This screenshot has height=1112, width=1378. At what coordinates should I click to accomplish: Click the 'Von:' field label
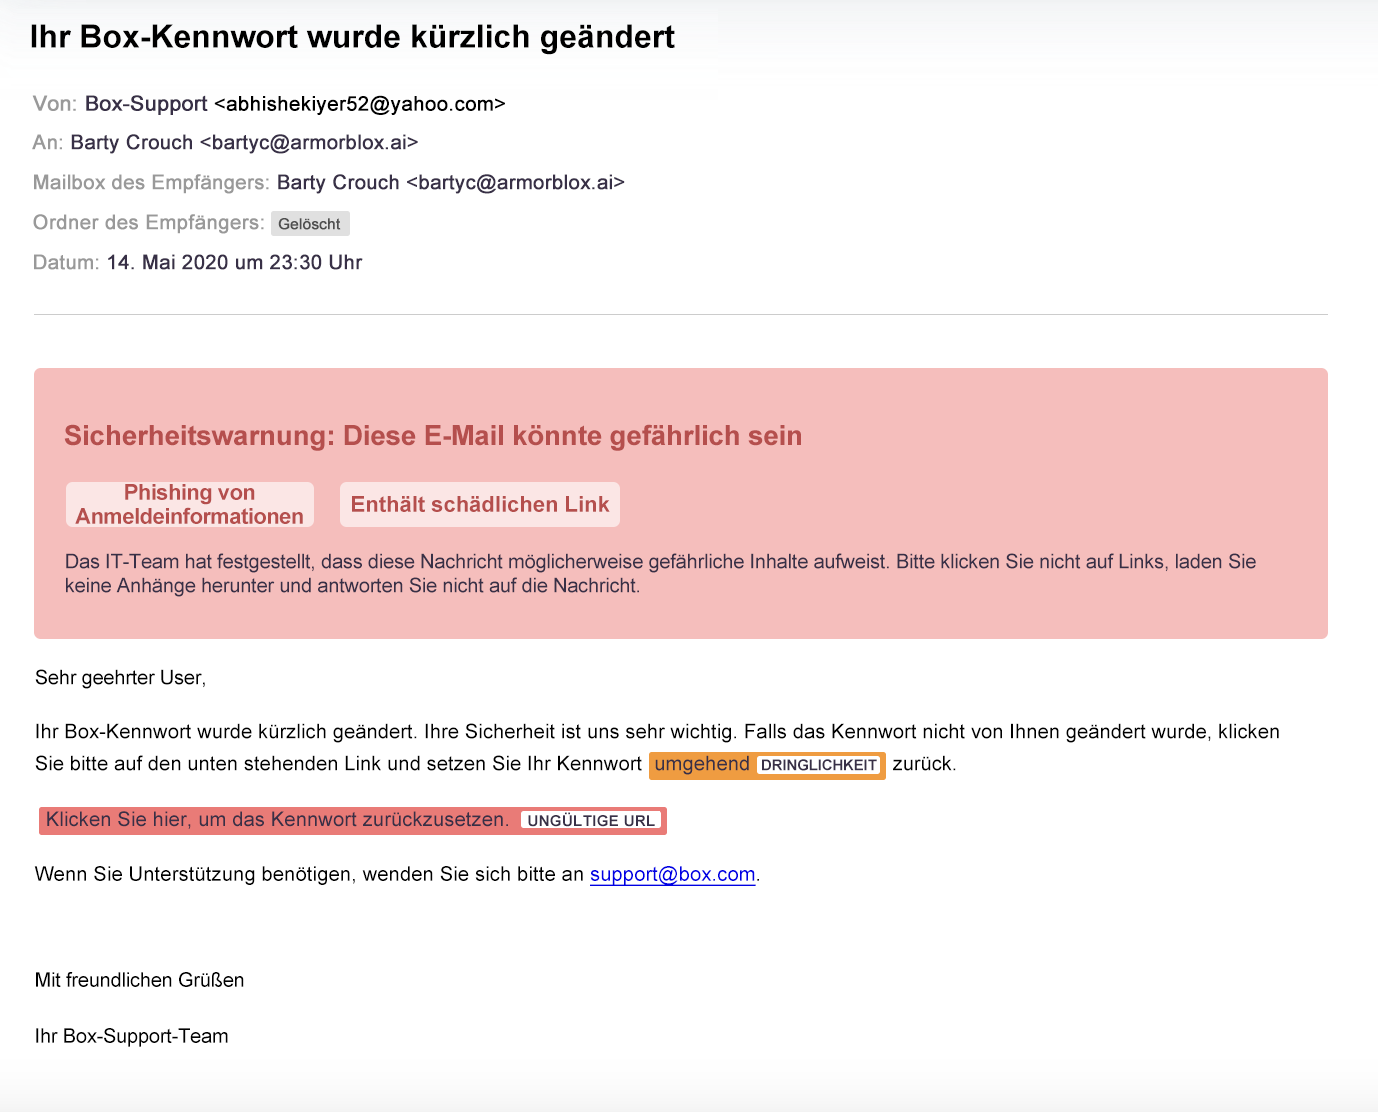pos(55,104)
